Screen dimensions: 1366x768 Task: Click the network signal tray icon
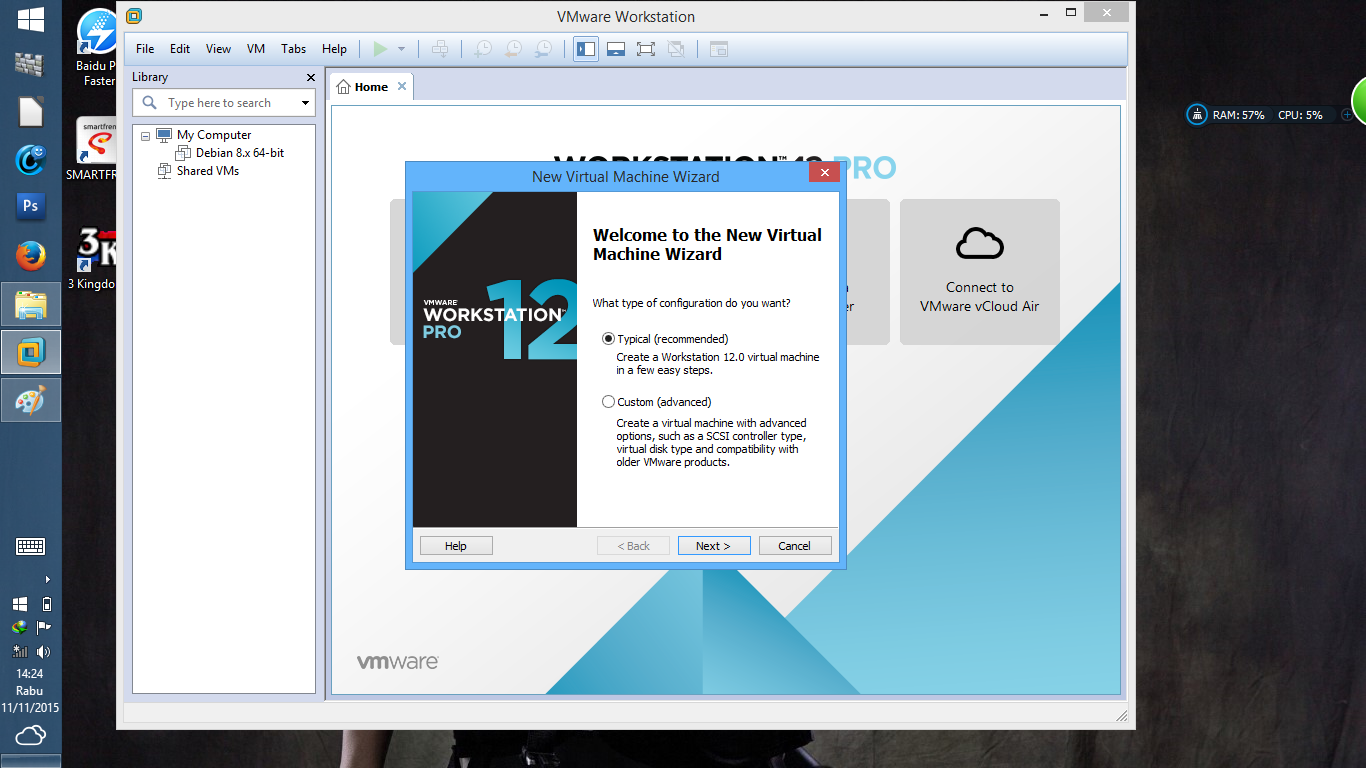click(x=20, y=652)
